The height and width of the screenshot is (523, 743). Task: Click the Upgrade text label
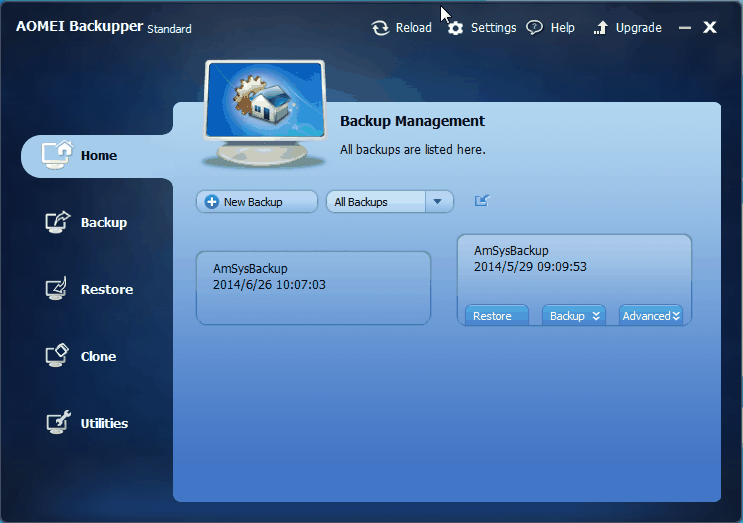coord(638,28)
